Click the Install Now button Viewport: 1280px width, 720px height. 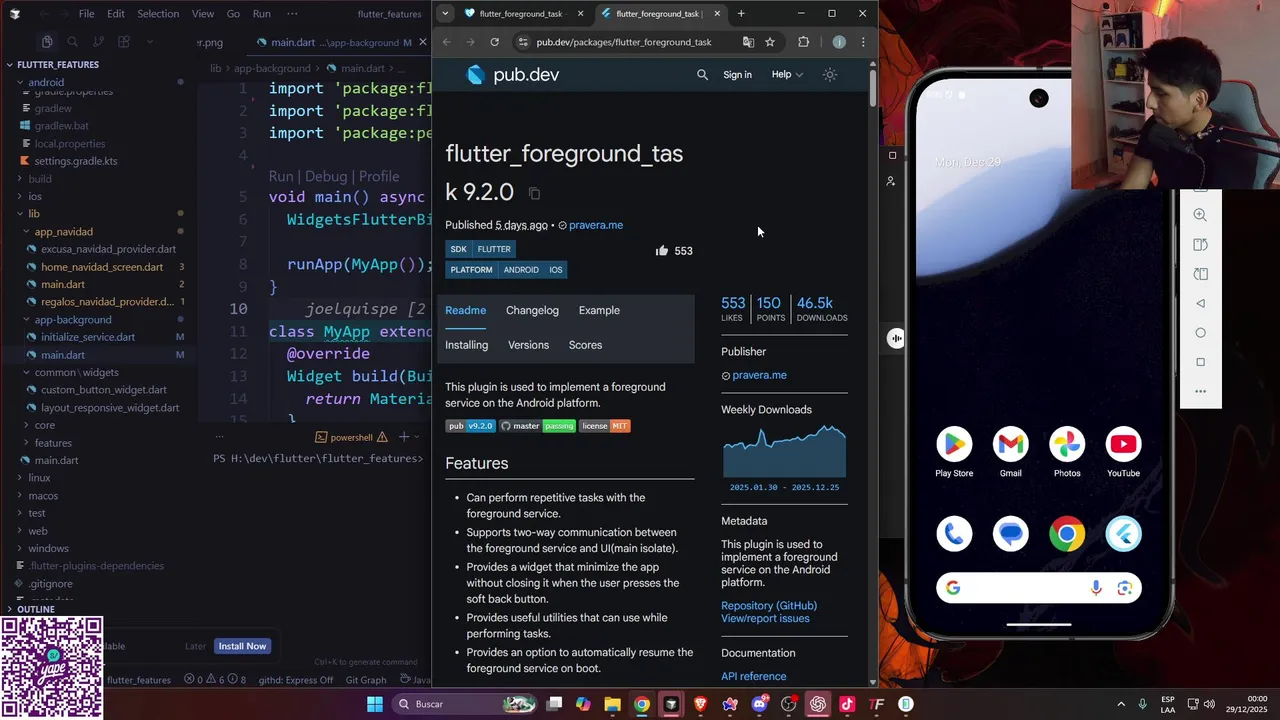click(243, 646)
